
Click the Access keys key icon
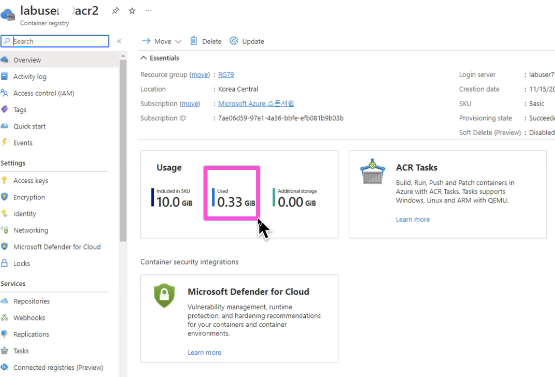[4, 180]
